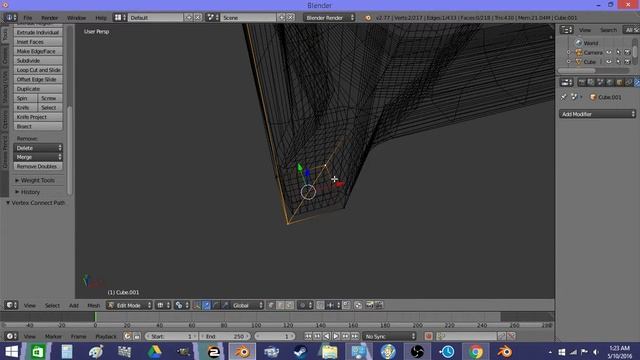Image resolution: width=640 pixels, height=360 pixels.
Task: Click the Bisect button
Action: pos(38,126)
